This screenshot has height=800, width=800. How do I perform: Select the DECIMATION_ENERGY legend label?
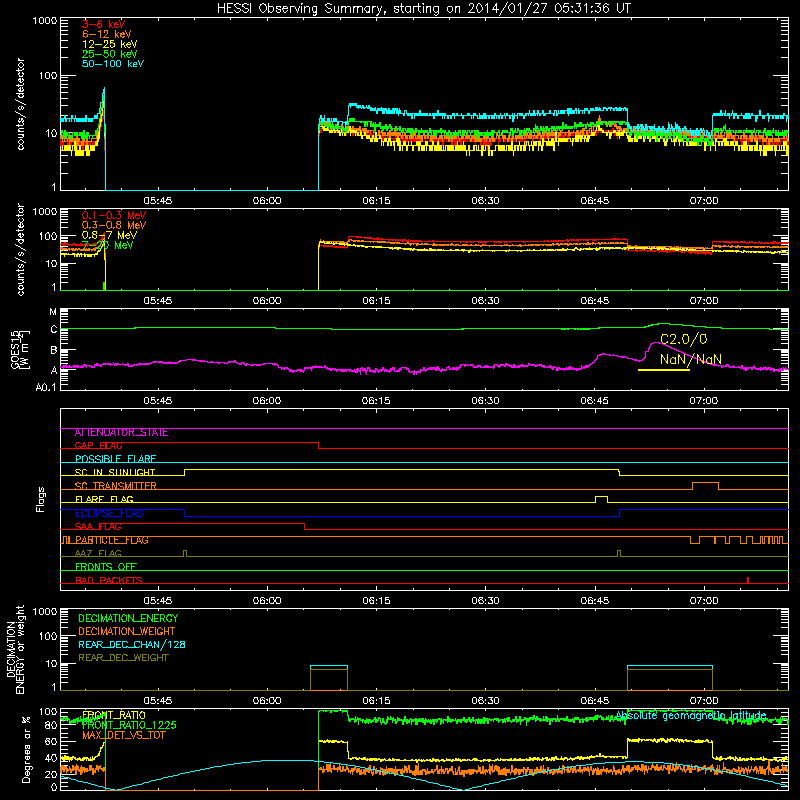pyautogui.click(x=128, y=618)
